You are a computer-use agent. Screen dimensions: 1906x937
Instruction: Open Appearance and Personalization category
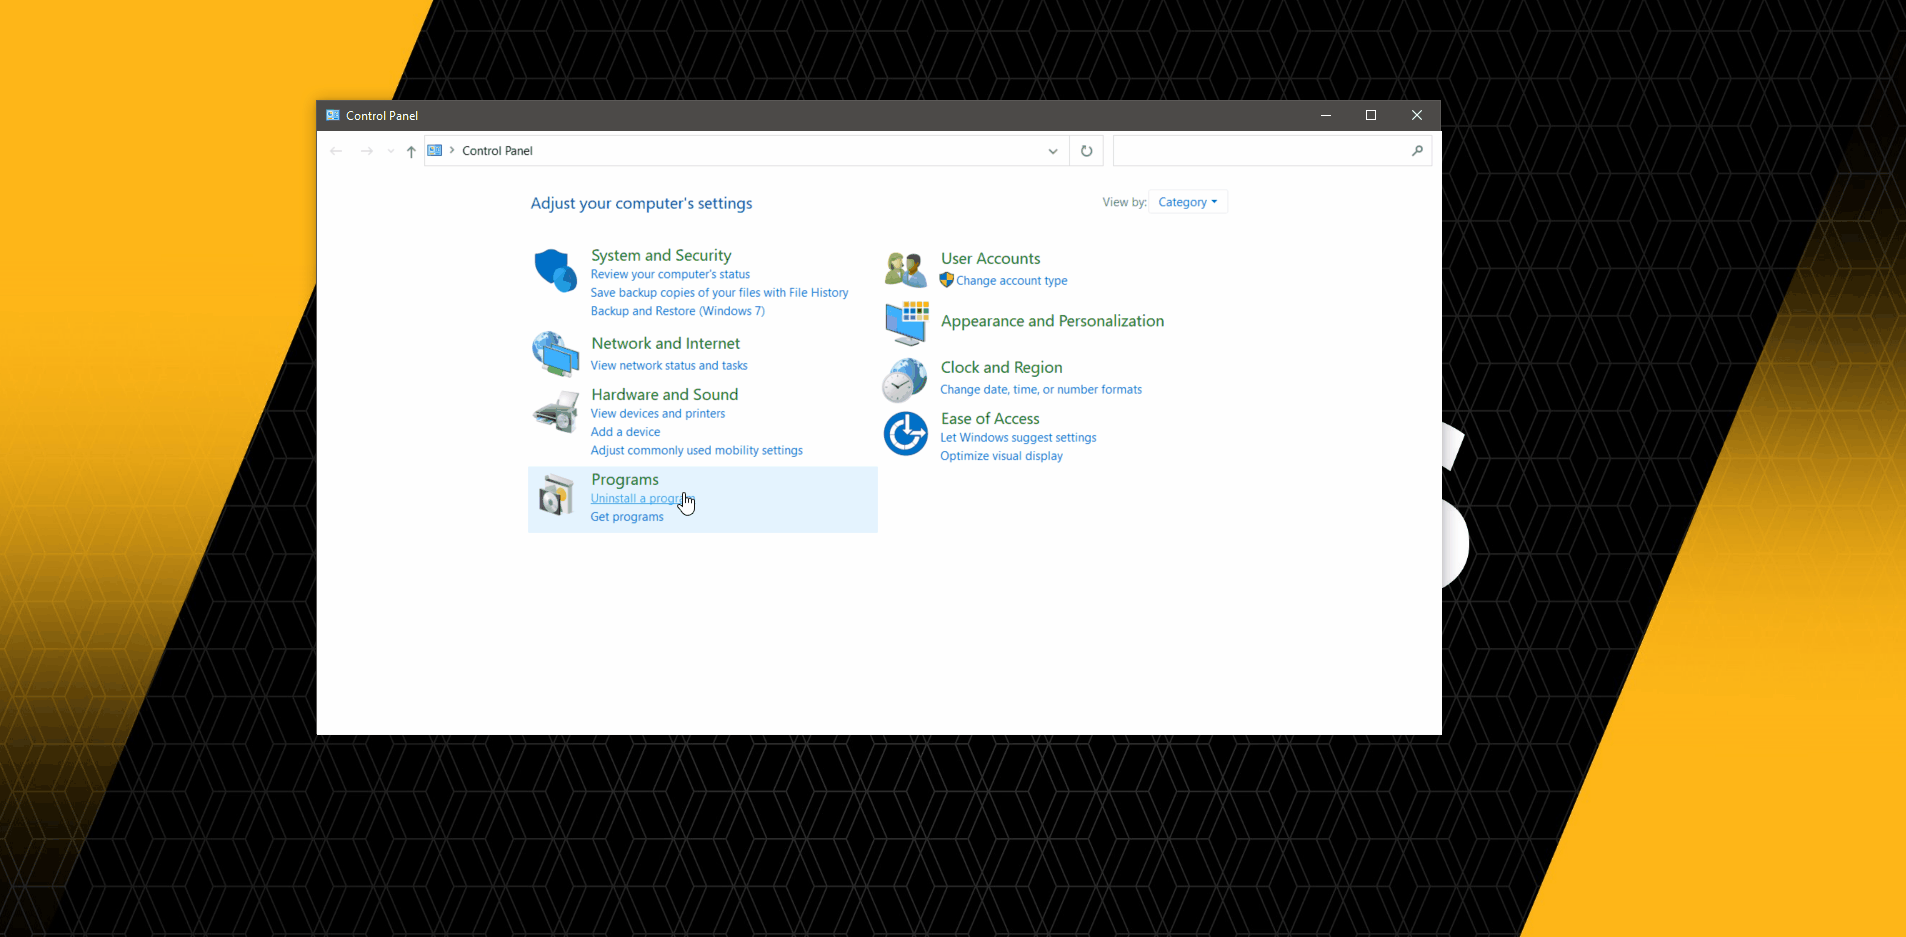click(1052, 321)
